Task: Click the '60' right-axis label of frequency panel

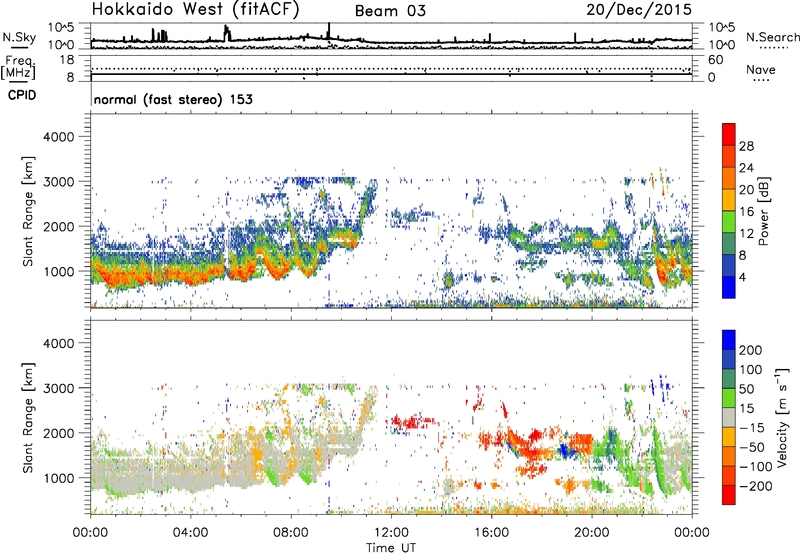Action: click(715, 60)
